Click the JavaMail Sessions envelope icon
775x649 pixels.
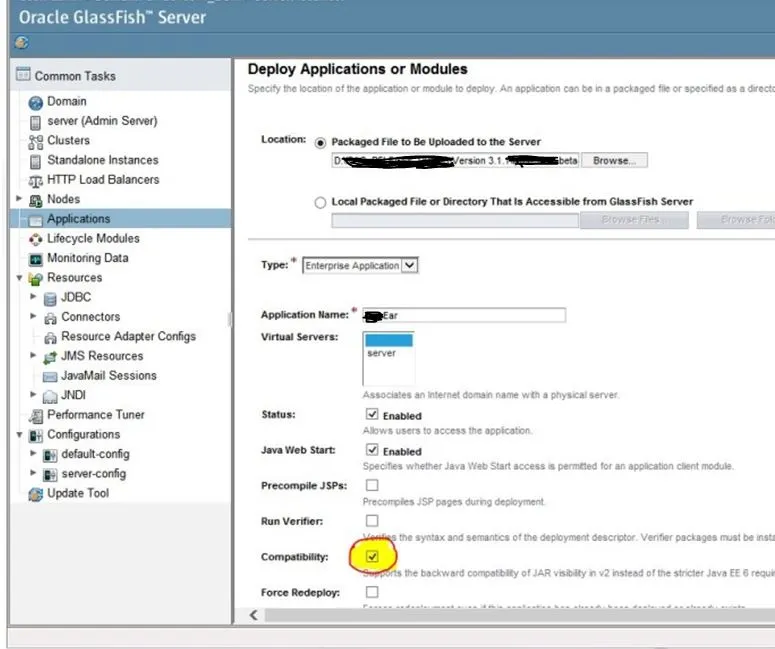coord(50,377)
